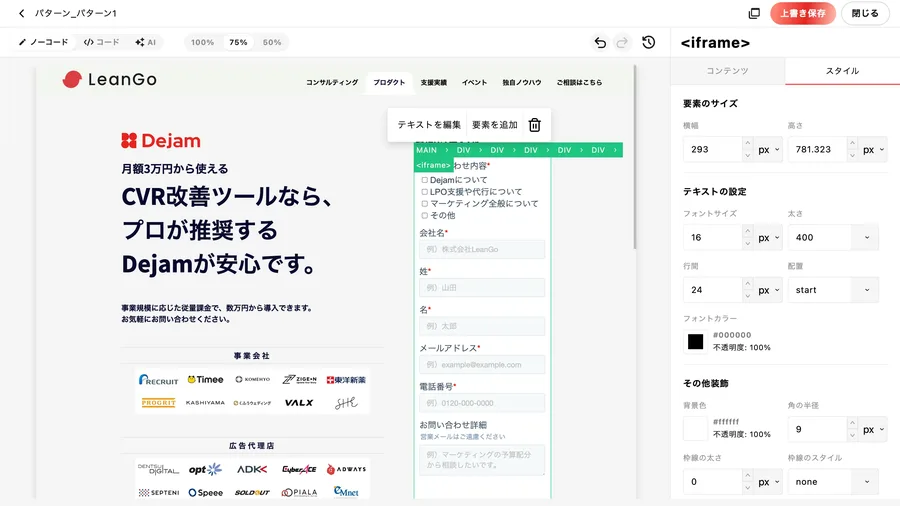Open the コンテンツ tab
Image resolution: width=900 pixels, height=506 pixels.
(727, 71)
